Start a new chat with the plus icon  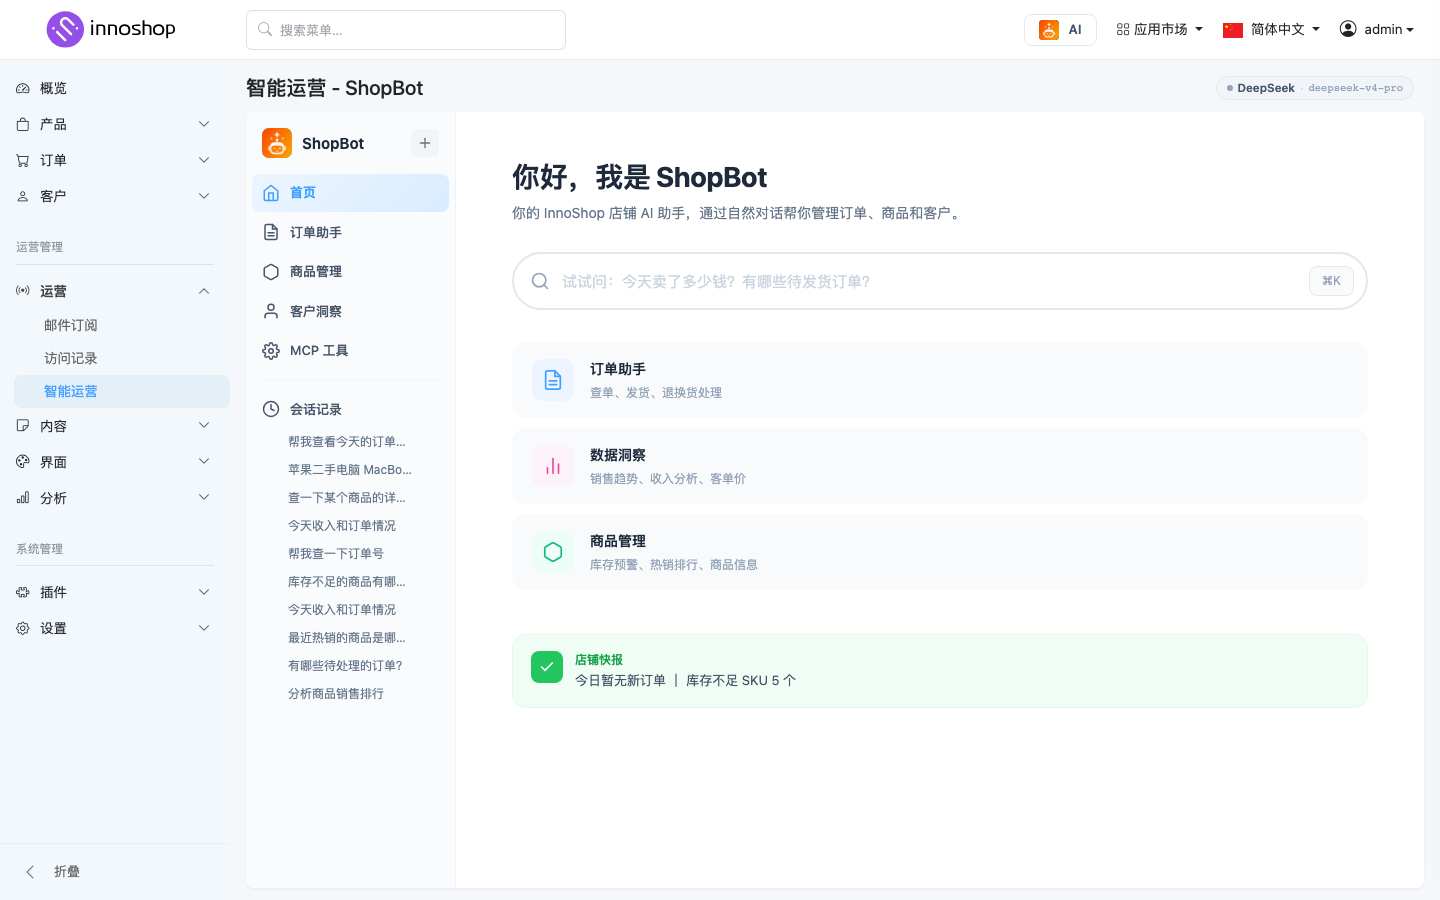(x=425, y=143)
